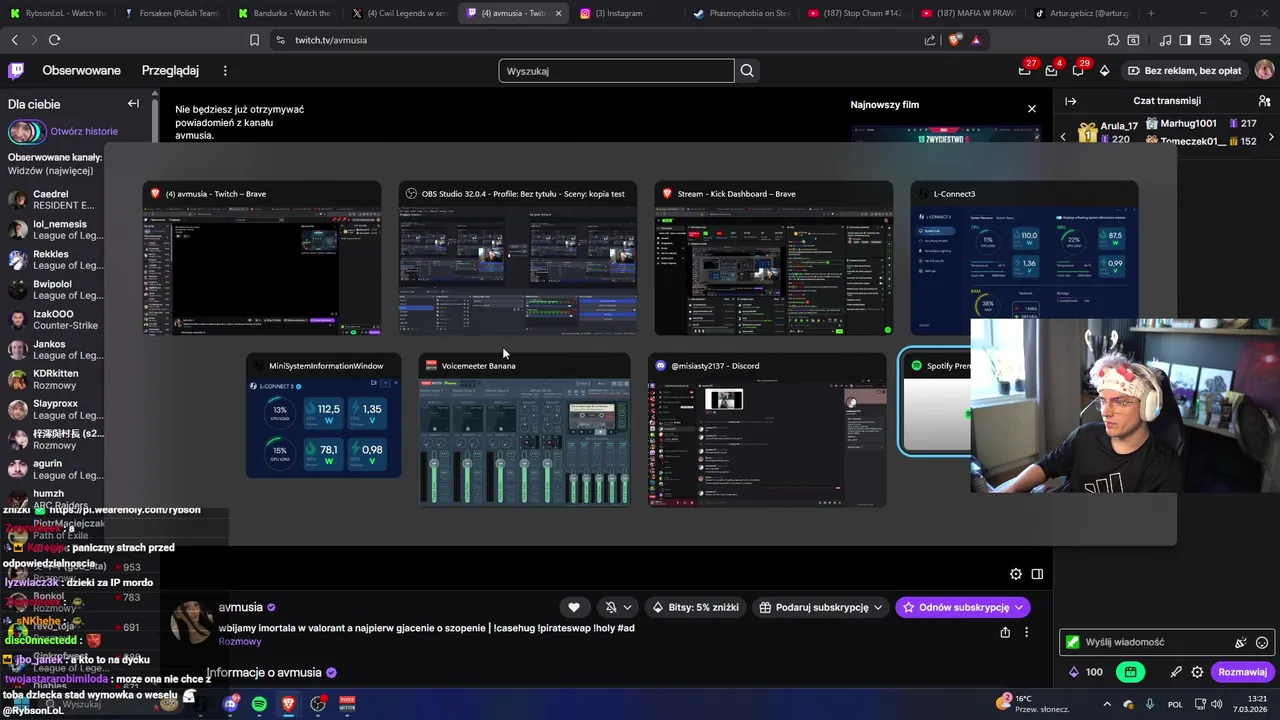Open Twitch inbox notifications with 4 badge
This screenshot has width=1280, height=720.
point(1051,71)
